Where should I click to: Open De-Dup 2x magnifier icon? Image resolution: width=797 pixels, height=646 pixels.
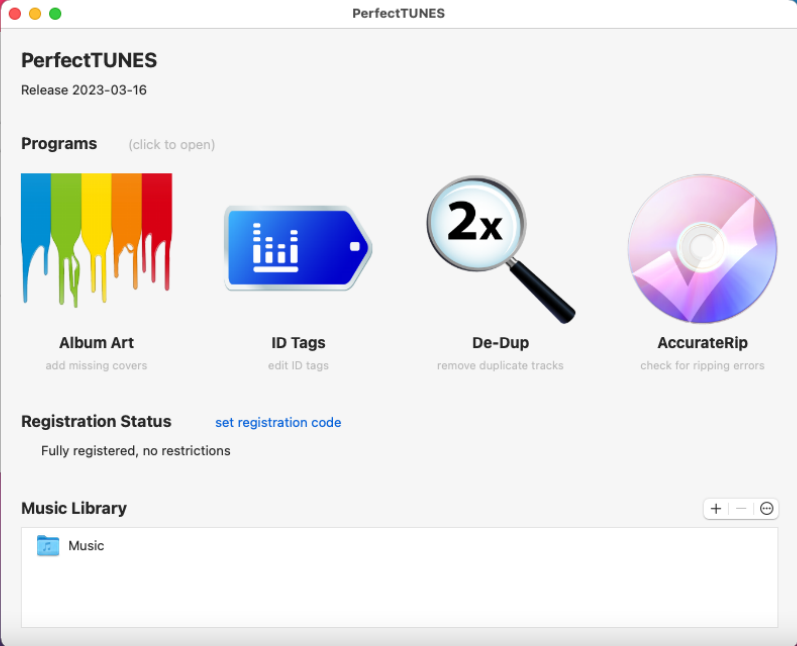coord(500,249)
